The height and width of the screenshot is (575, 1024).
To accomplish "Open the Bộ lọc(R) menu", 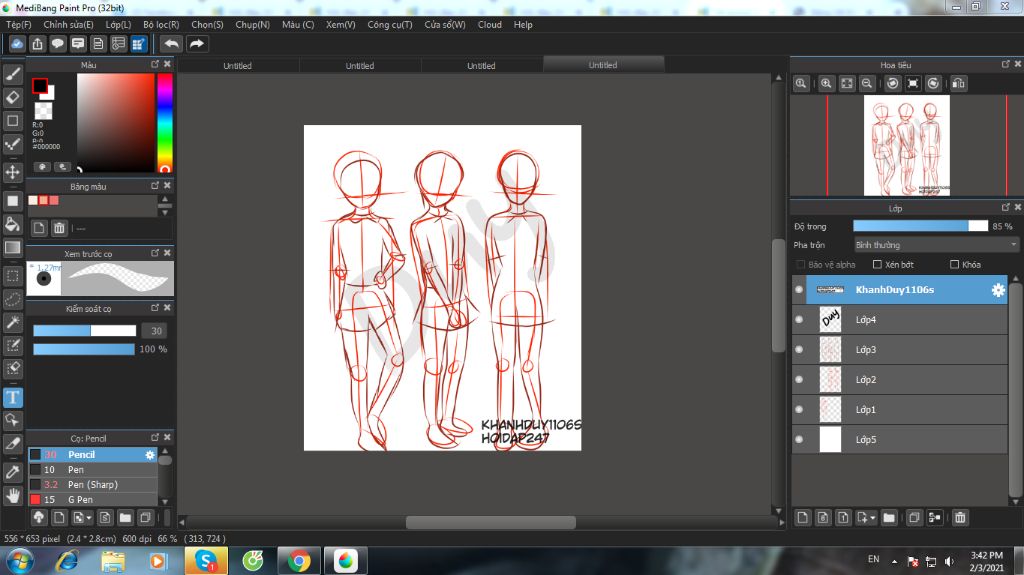I will [161, 24].
